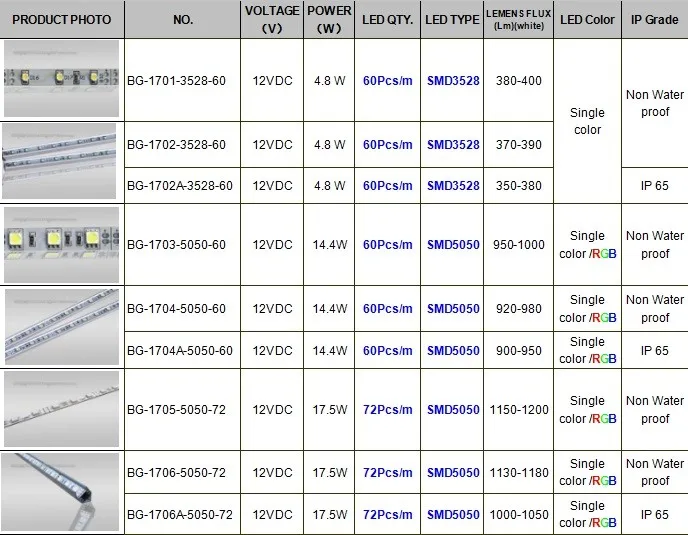Select the VOLTAGE (V) column header

272,19
